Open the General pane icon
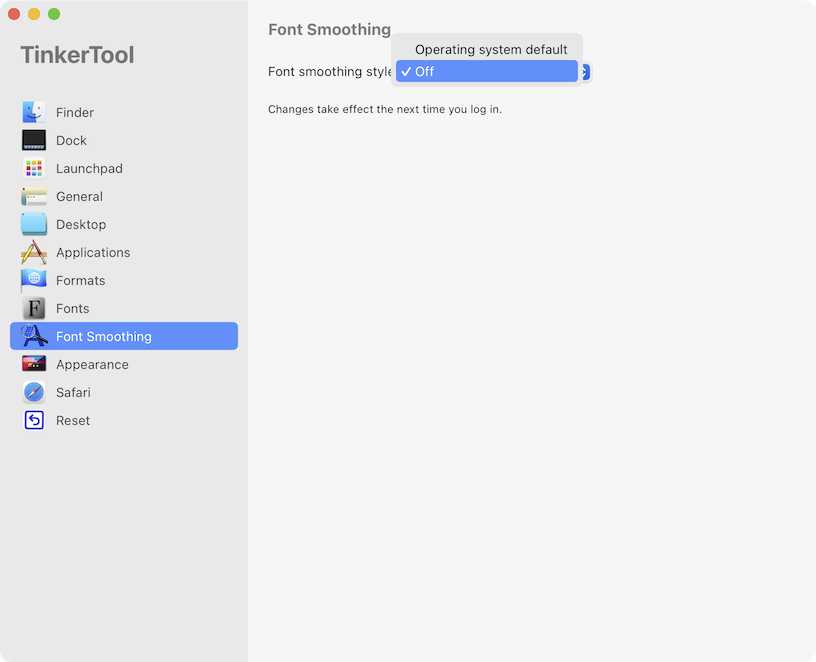The height and width of the screenshot is (662, 816). pyautogui.click(x=34, y=196)
